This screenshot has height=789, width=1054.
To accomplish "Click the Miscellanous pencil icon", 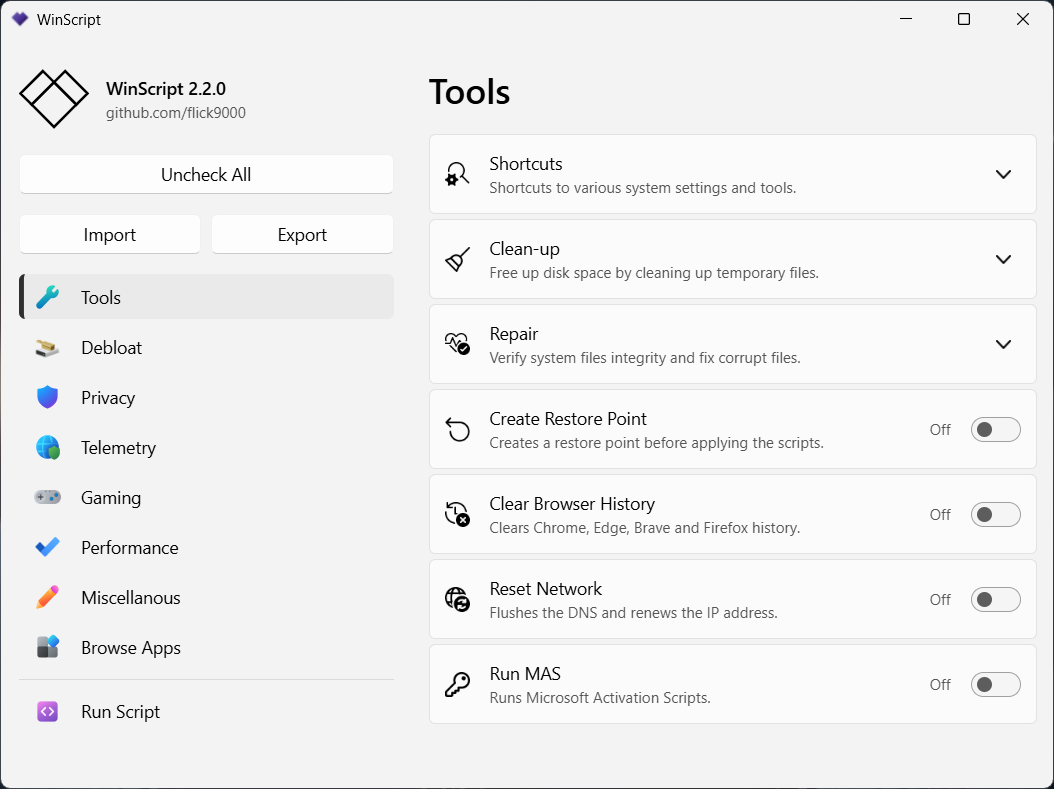I will tap(47, 598).
